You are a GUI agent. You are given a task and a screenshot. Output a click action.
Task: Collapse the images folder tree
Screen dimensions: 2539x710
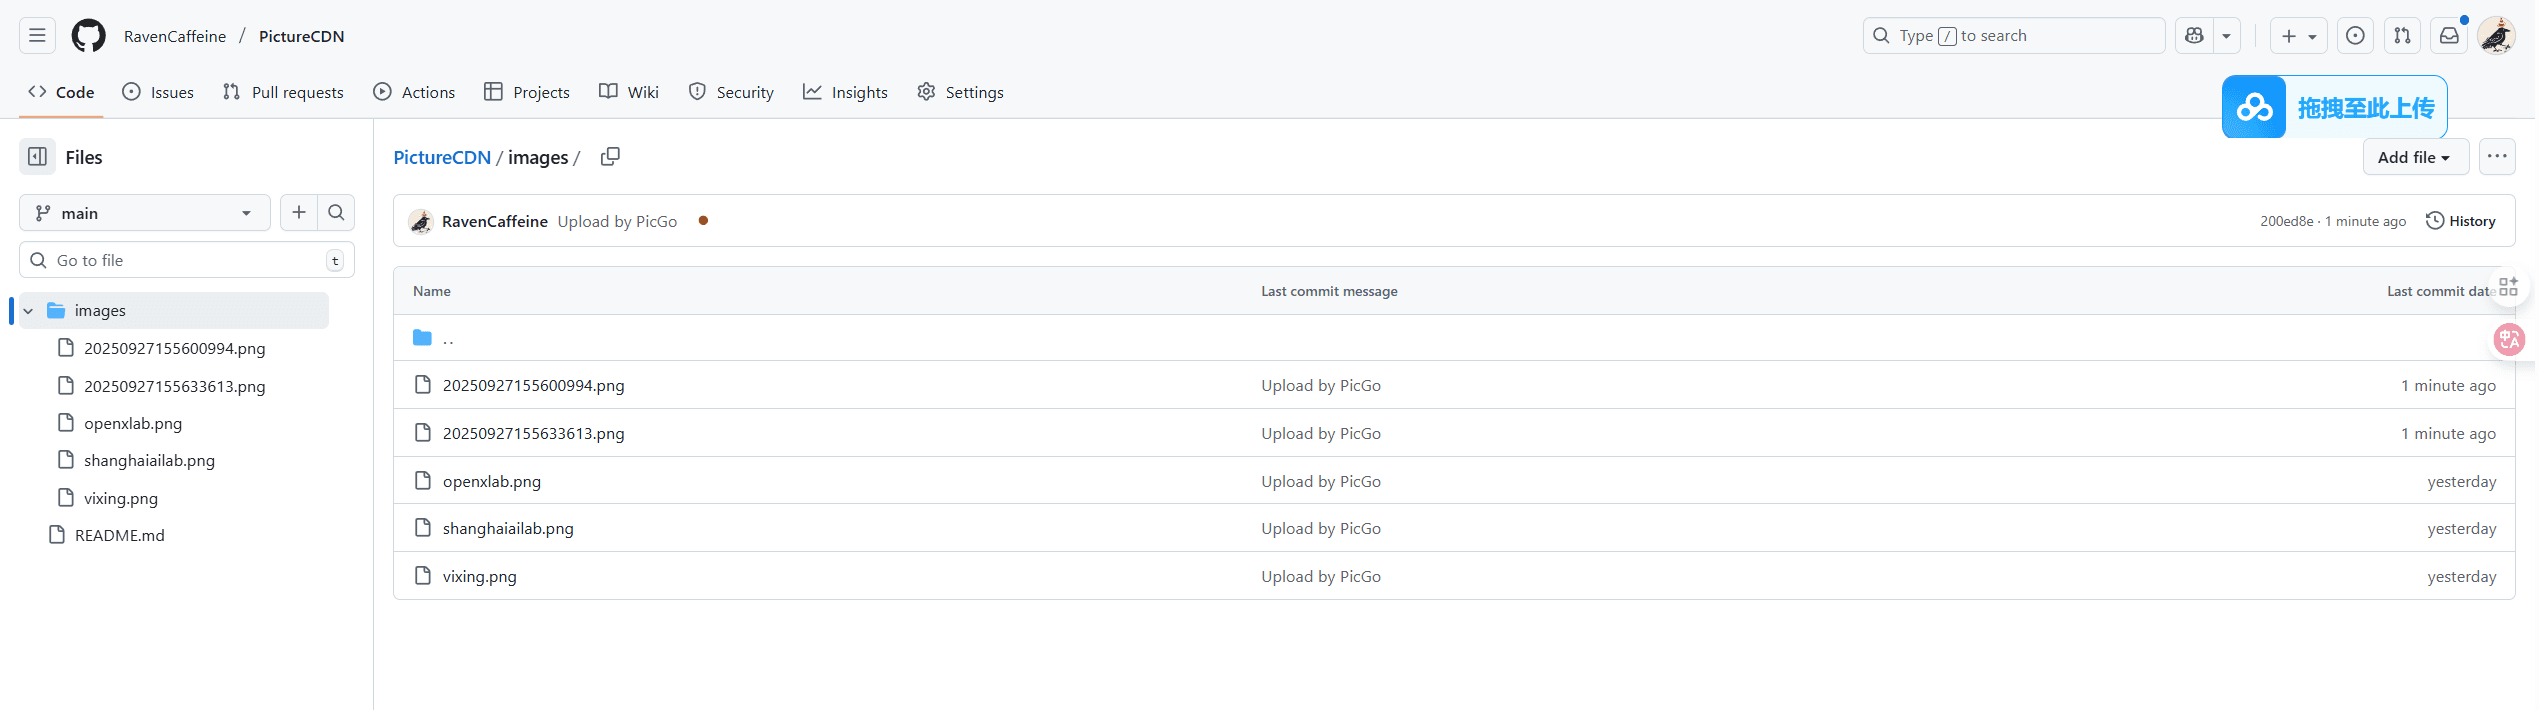tap(29, 311)
